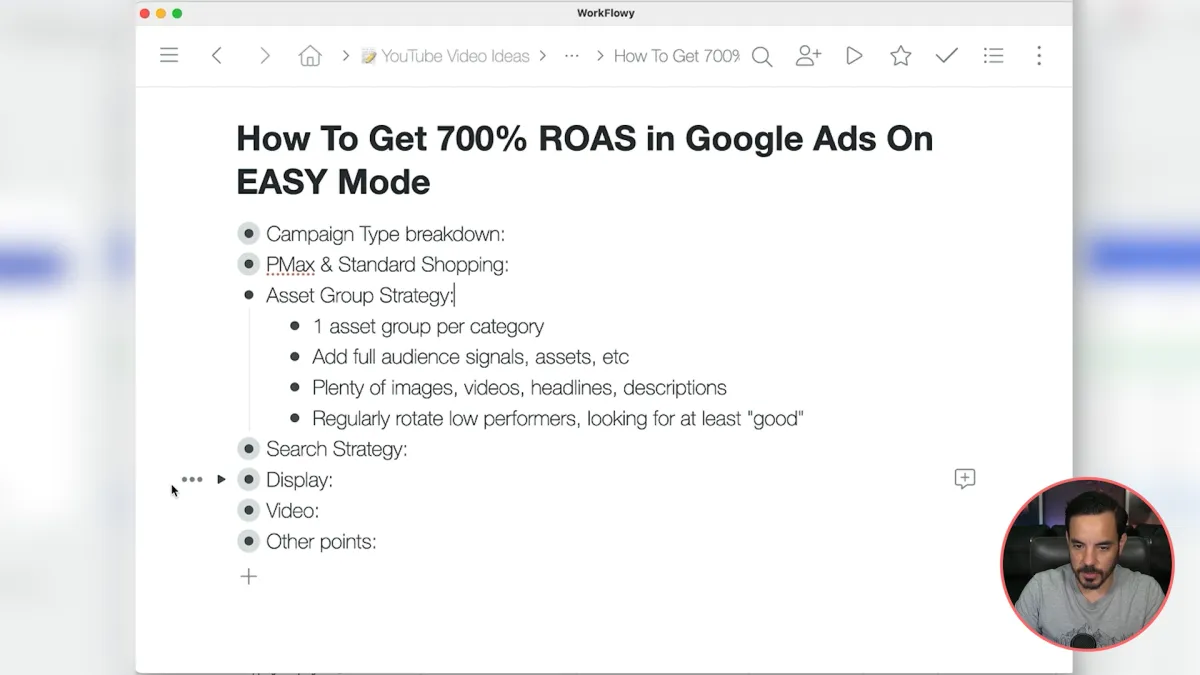Click 'Regularly rotate low performers' line
1200x675 pixels.
point(558,418)
